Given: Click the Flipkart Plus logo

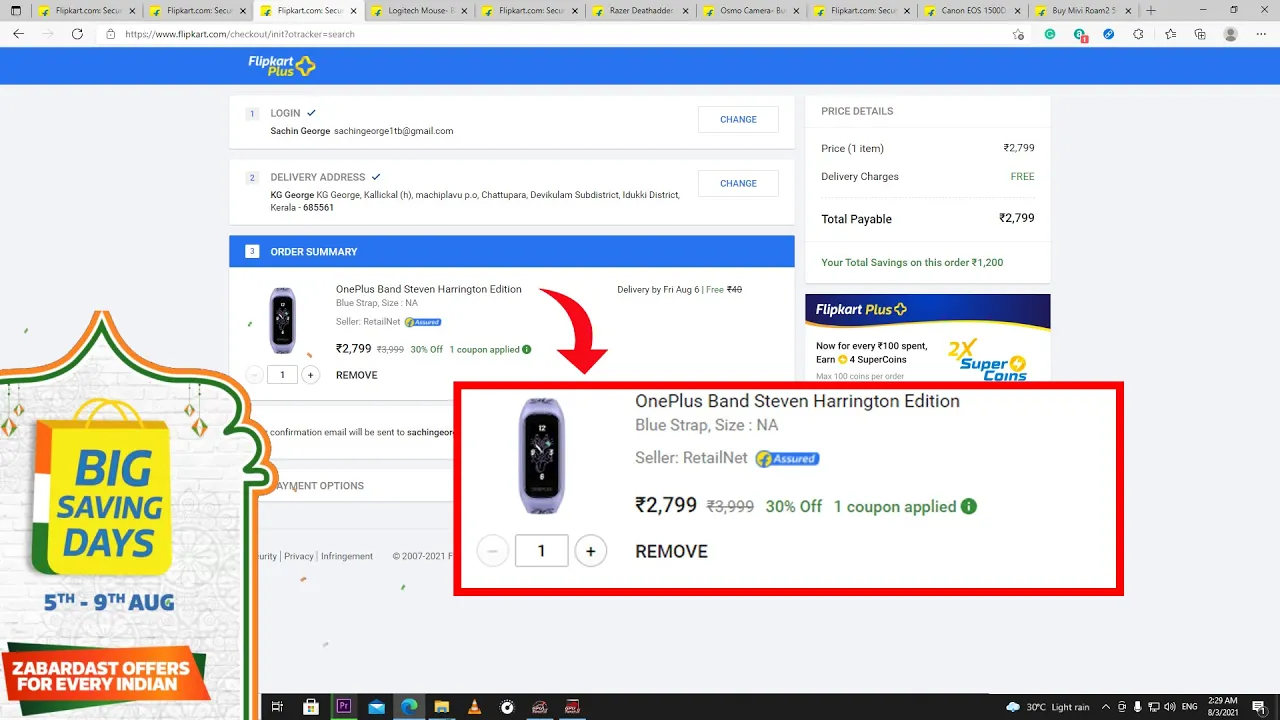Looking at the screenshot, I should point(281,66).
